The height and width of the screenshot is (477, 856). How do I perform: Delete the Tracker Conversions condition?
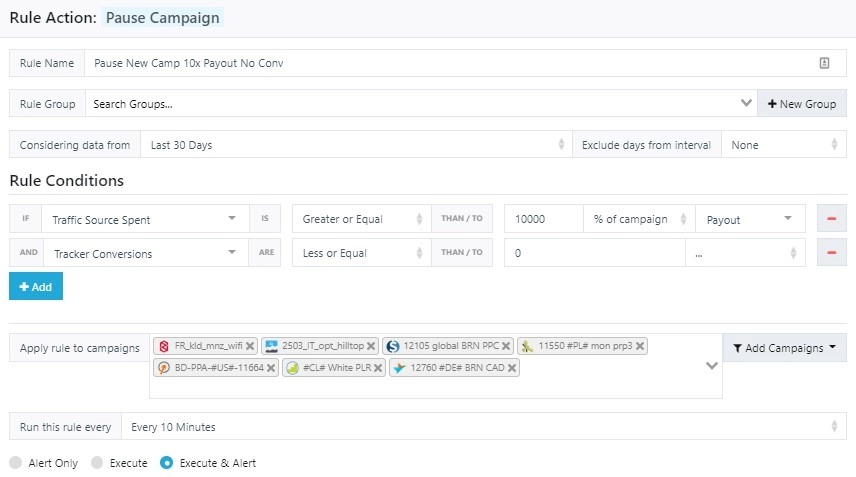coord(831,253)
